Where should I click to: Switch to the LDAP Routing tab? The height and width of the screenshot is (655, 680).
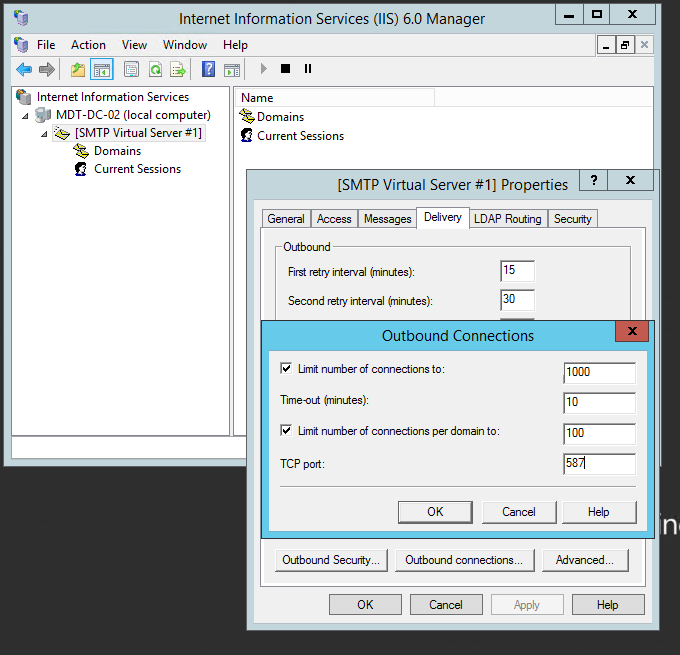tap(508, 219)
